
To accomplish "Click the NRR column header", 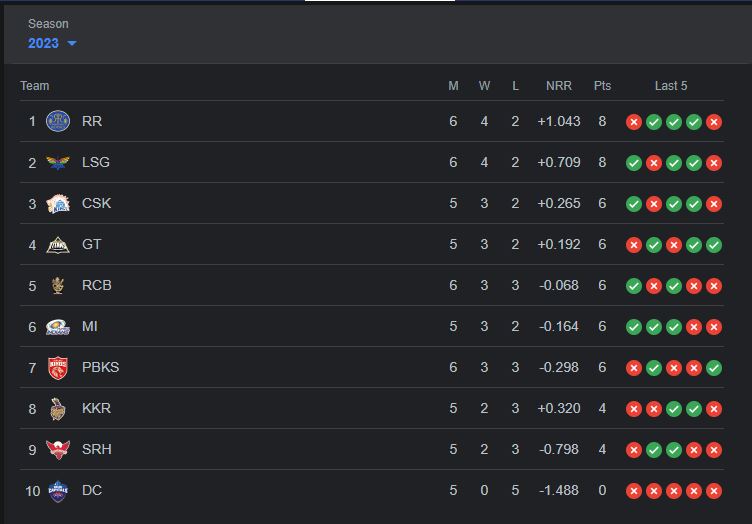I will 558,86.
